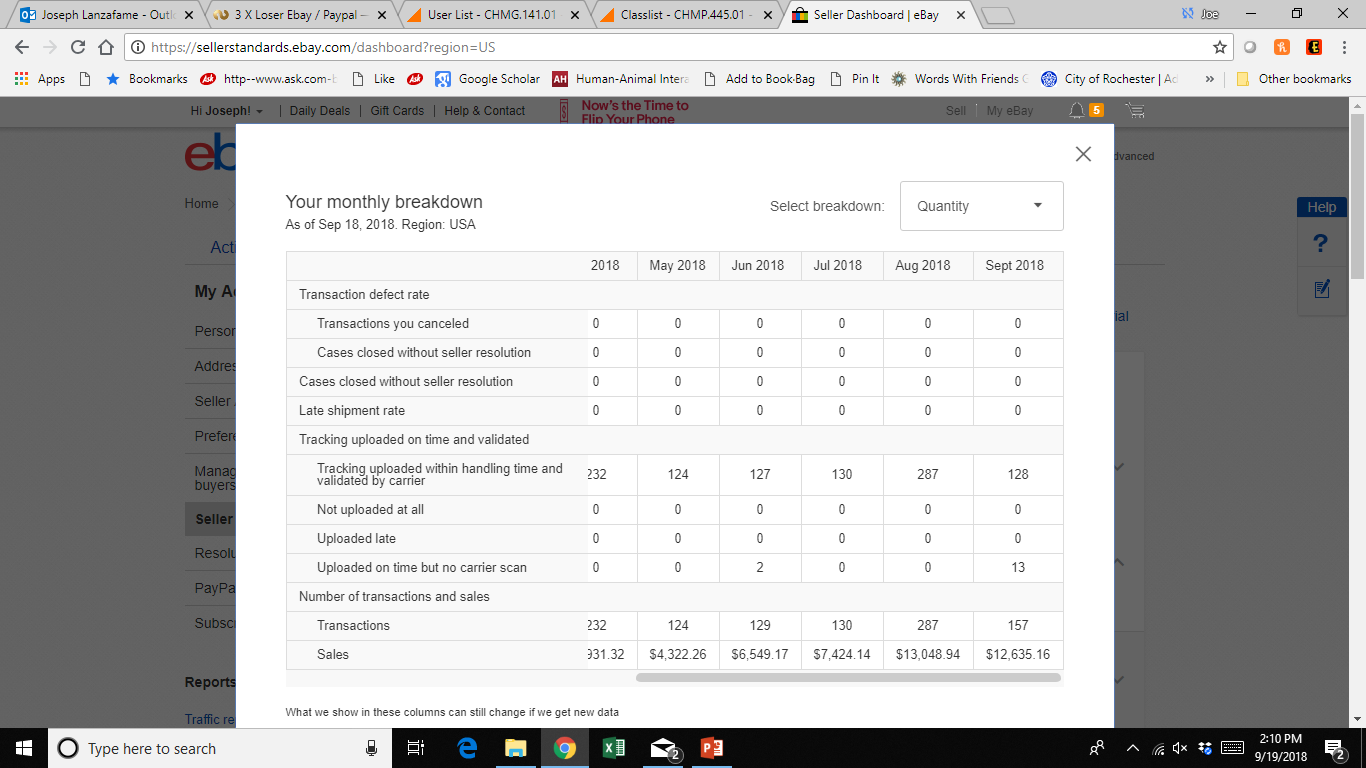Open the Hi Joseph account dropdown

pyautogui.click(x=227, y=111)
